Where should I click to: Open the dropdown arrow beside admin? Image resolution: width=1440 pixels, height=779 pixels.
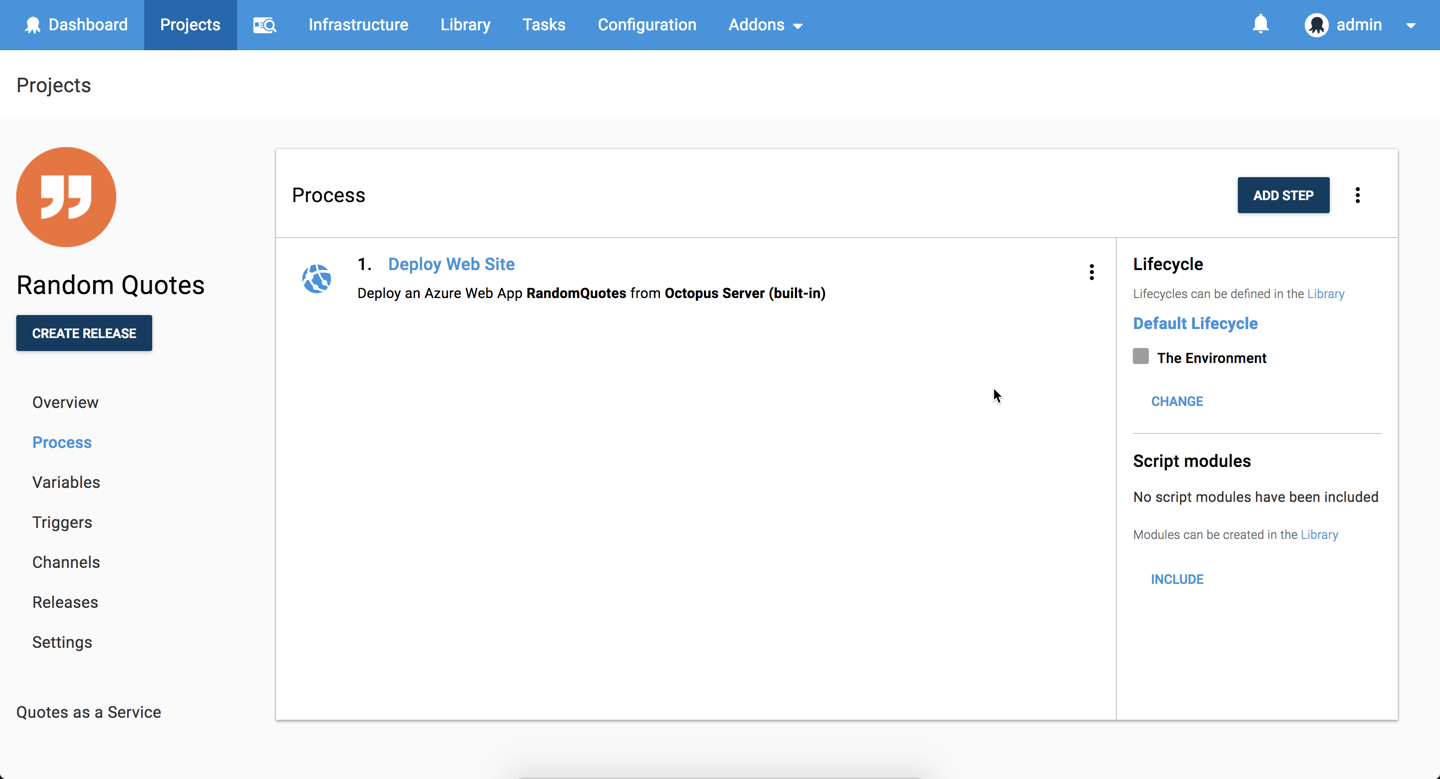(1409, 24)
